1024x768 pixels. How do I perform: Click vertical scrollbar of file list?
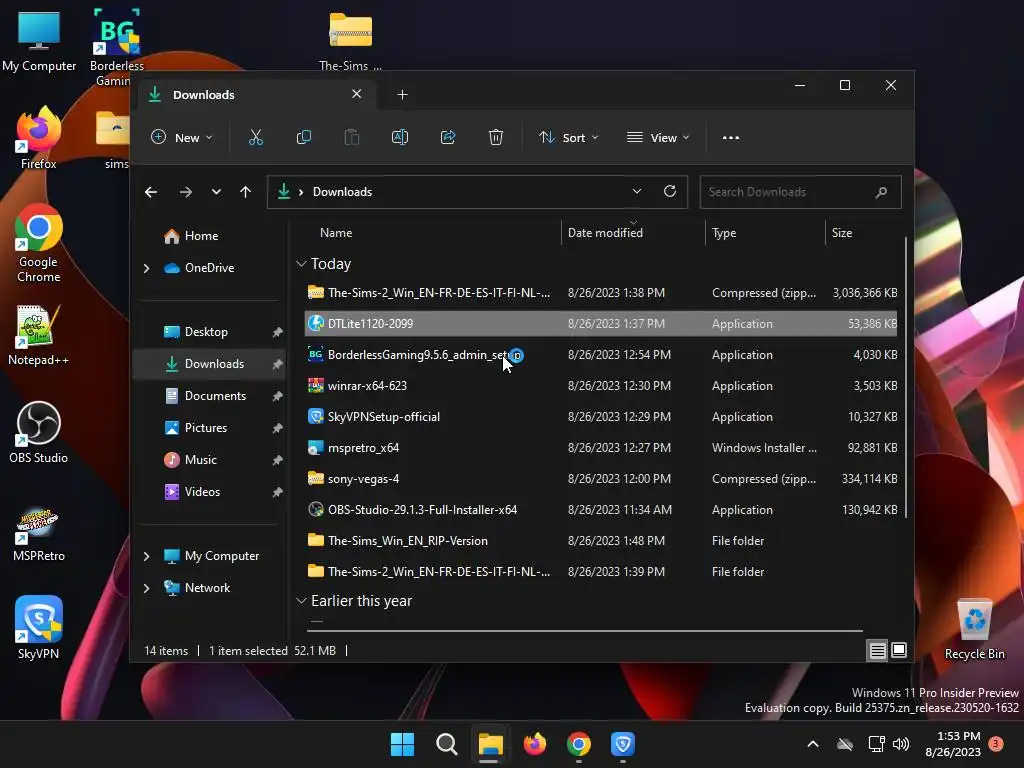pyautogui.click(x=906, y=377)
